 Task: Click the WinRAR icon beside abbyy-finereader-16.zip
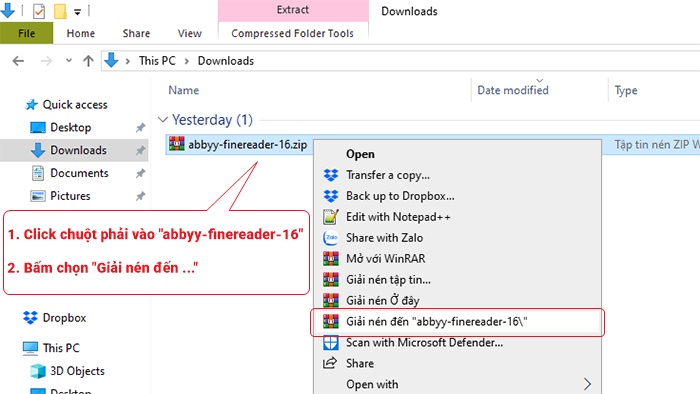tap(176, 144)
